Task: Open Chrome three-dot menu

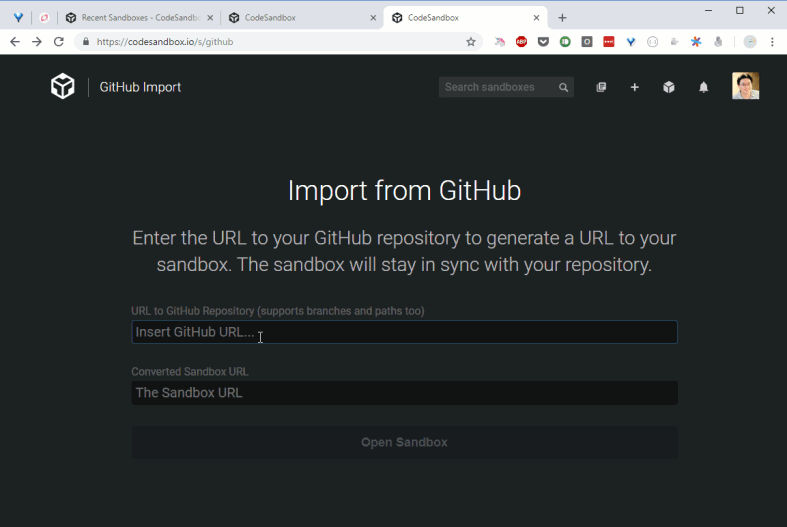Action: (772, 42)
